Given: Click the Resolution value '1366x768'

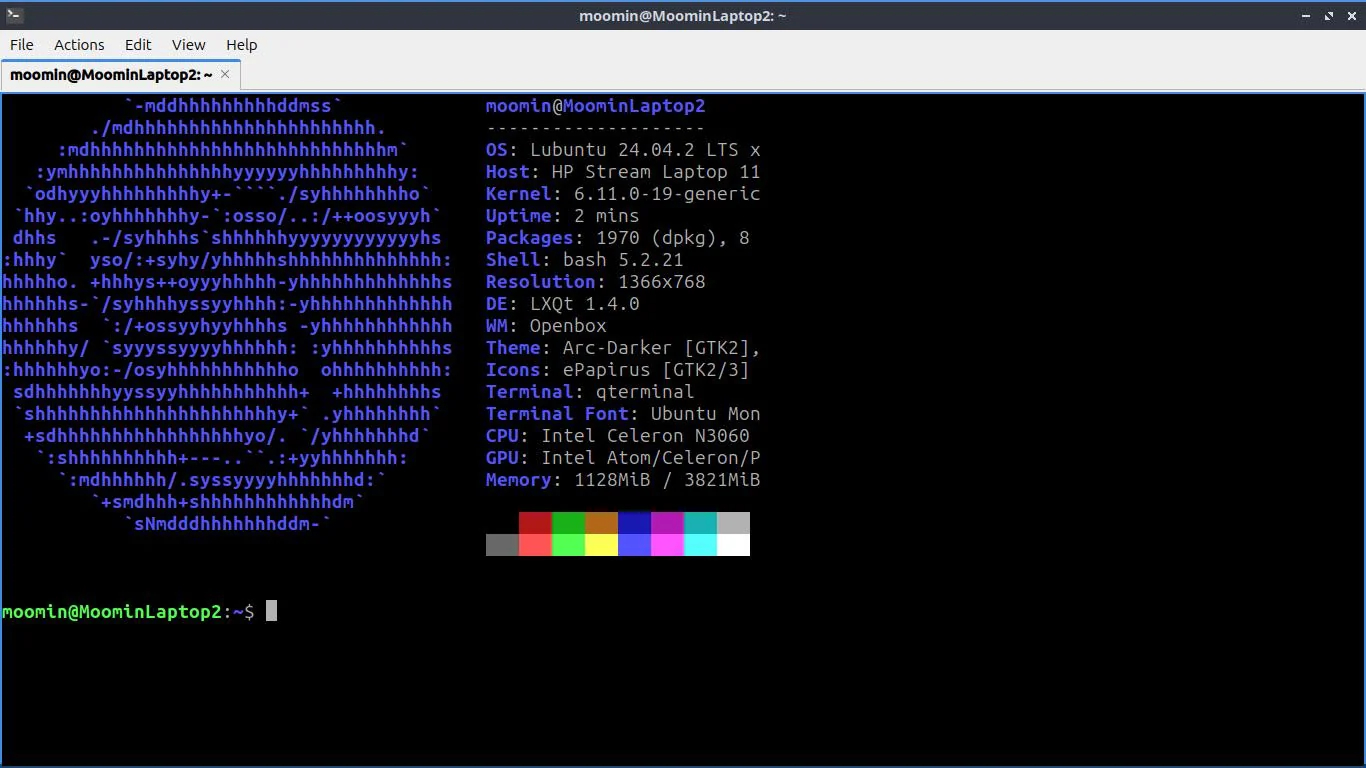Looking at the screenshot, I should (661, 282).
